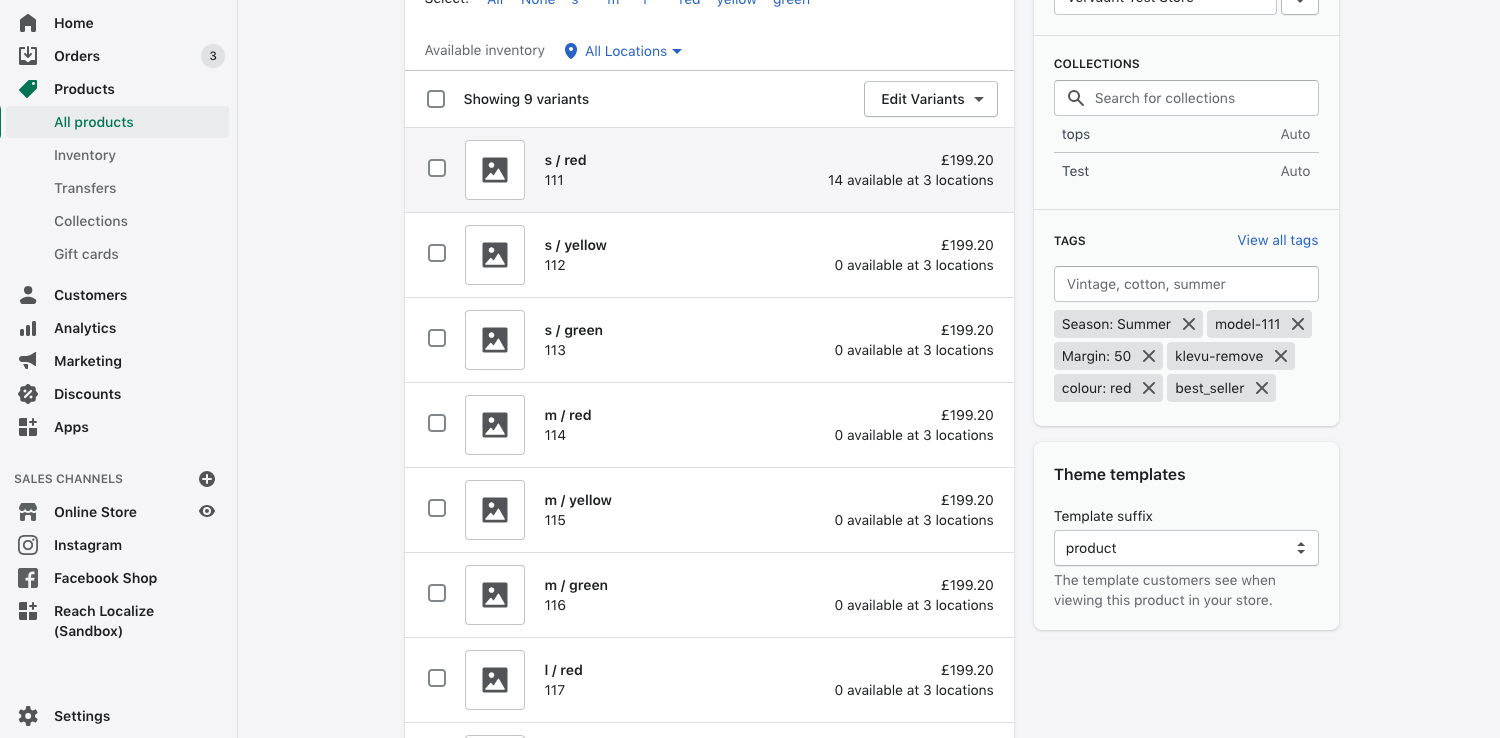The image size is (1500, 738).
Task: View Online Store using eye icon
Action: [x=207, y=512]
